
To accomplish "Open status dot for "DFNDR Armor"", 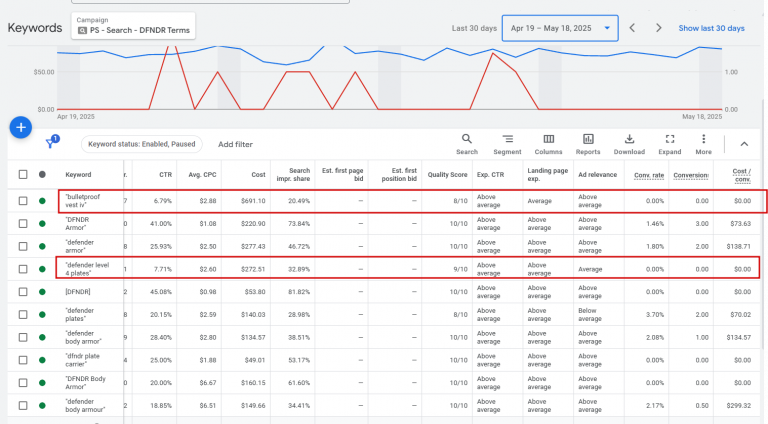I will [x=42, y=223].
